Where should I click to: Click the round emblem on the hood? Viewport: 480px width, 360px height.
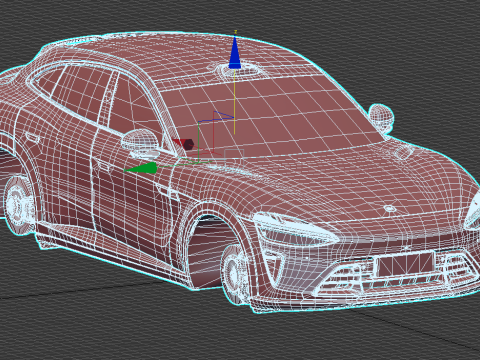(389, 209)
